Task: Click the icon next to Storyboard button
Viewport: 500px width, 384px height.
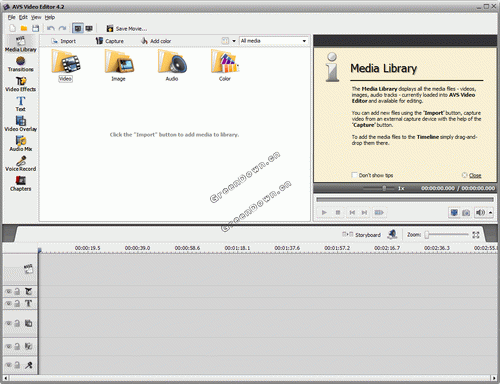Action: [x=392, y=234]
